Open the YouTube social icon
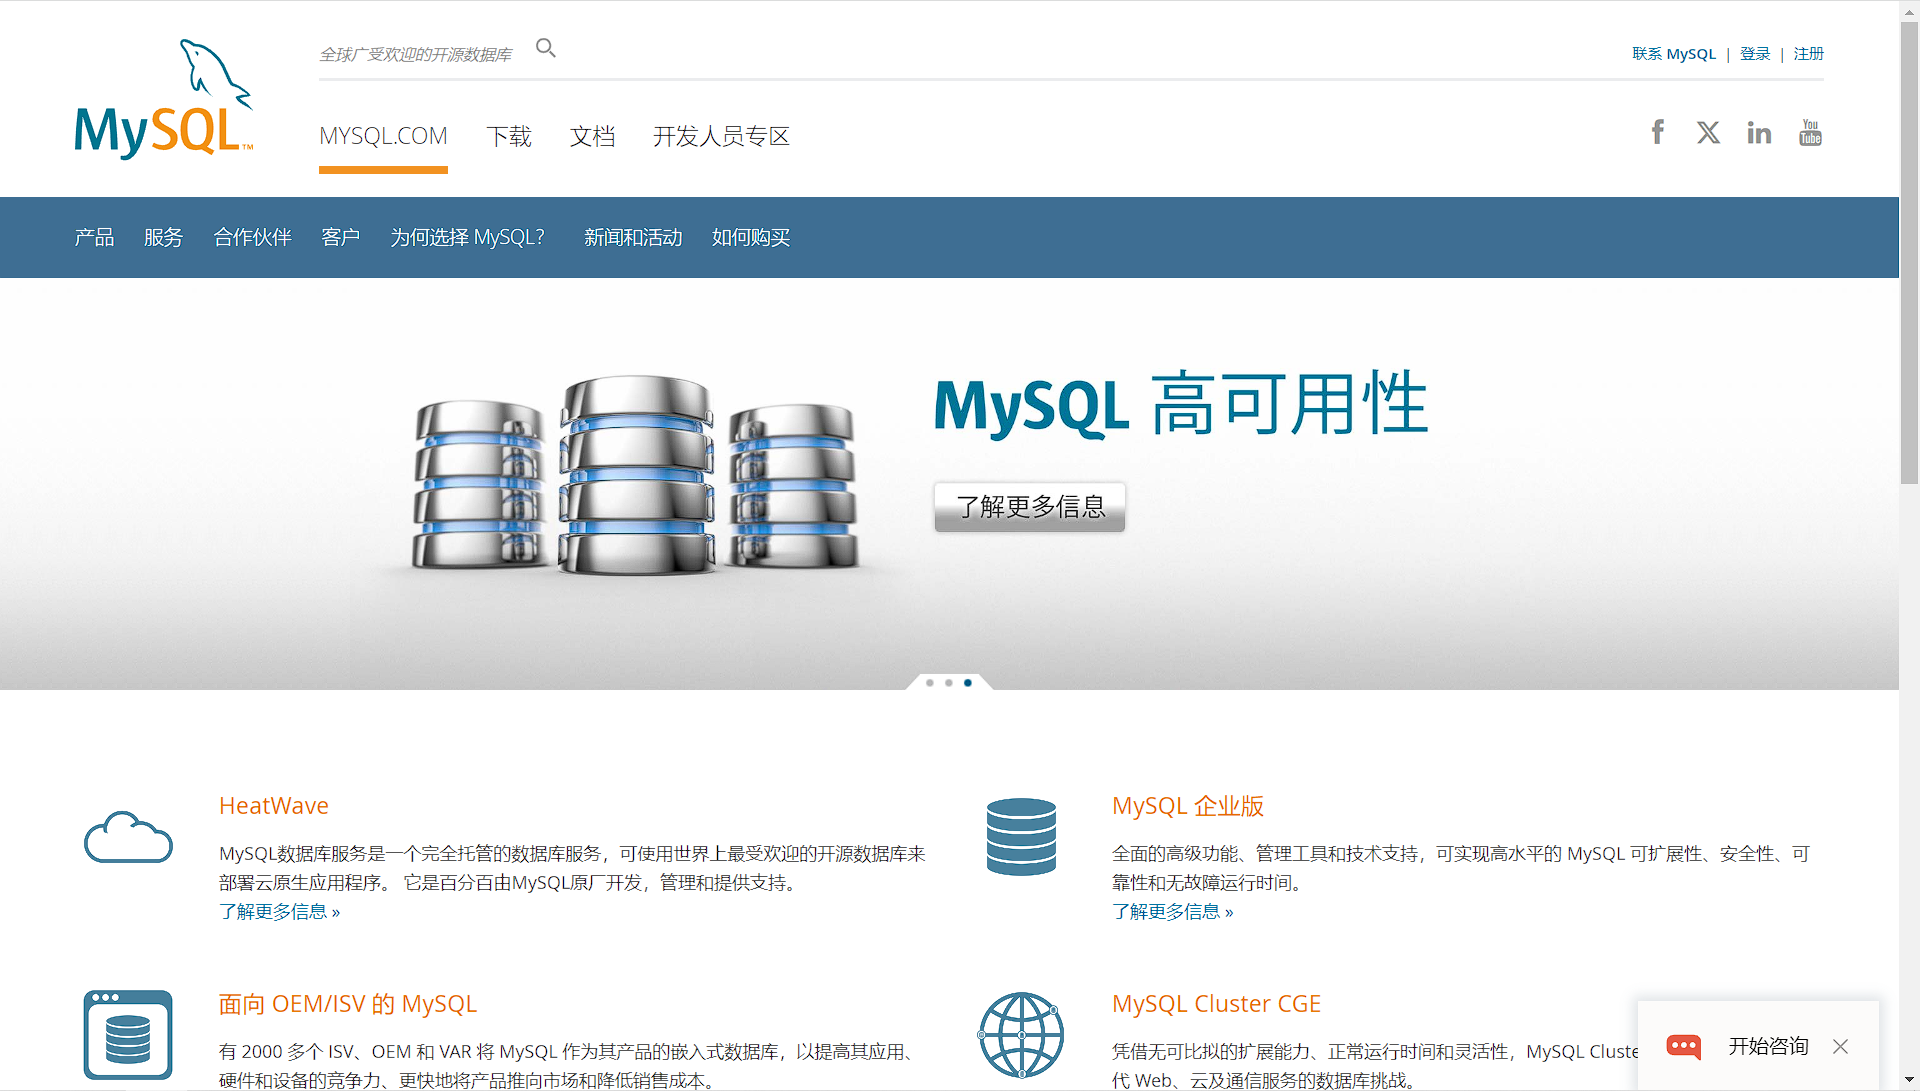This screenshot has width=1920, height=1091. [x=1810, y=132]
